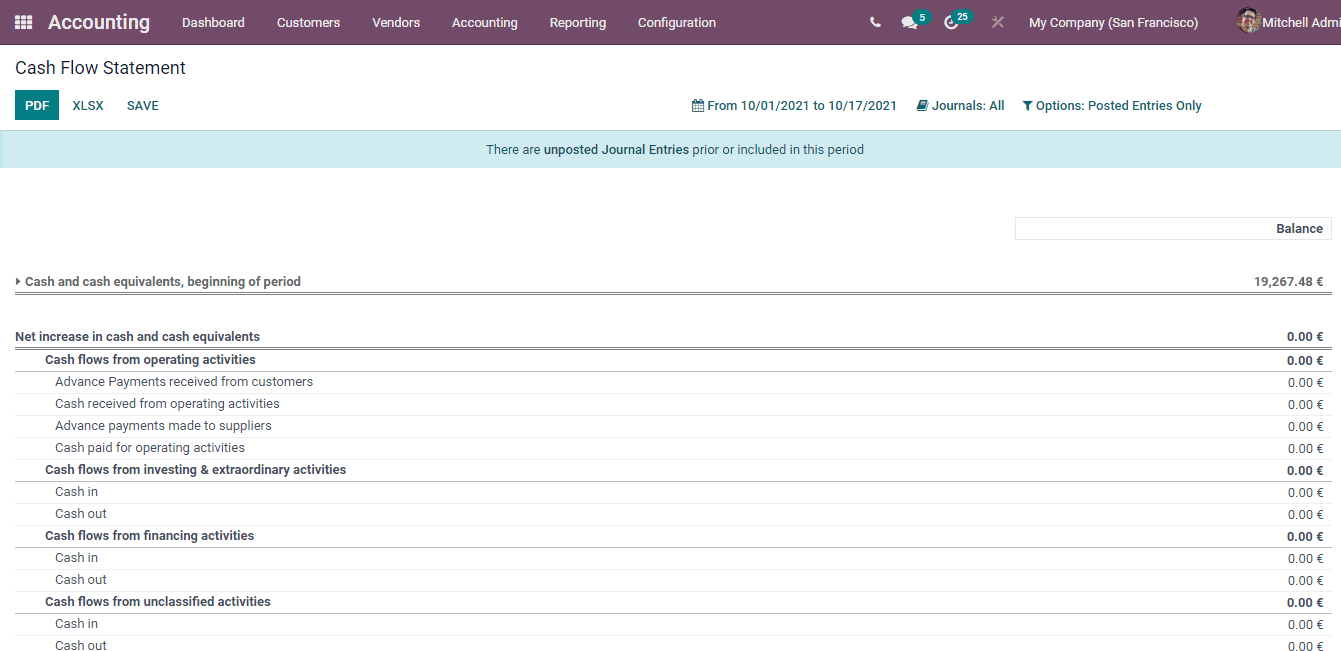
Task: Generate a PDF of the report
Action: click(36, 104)
